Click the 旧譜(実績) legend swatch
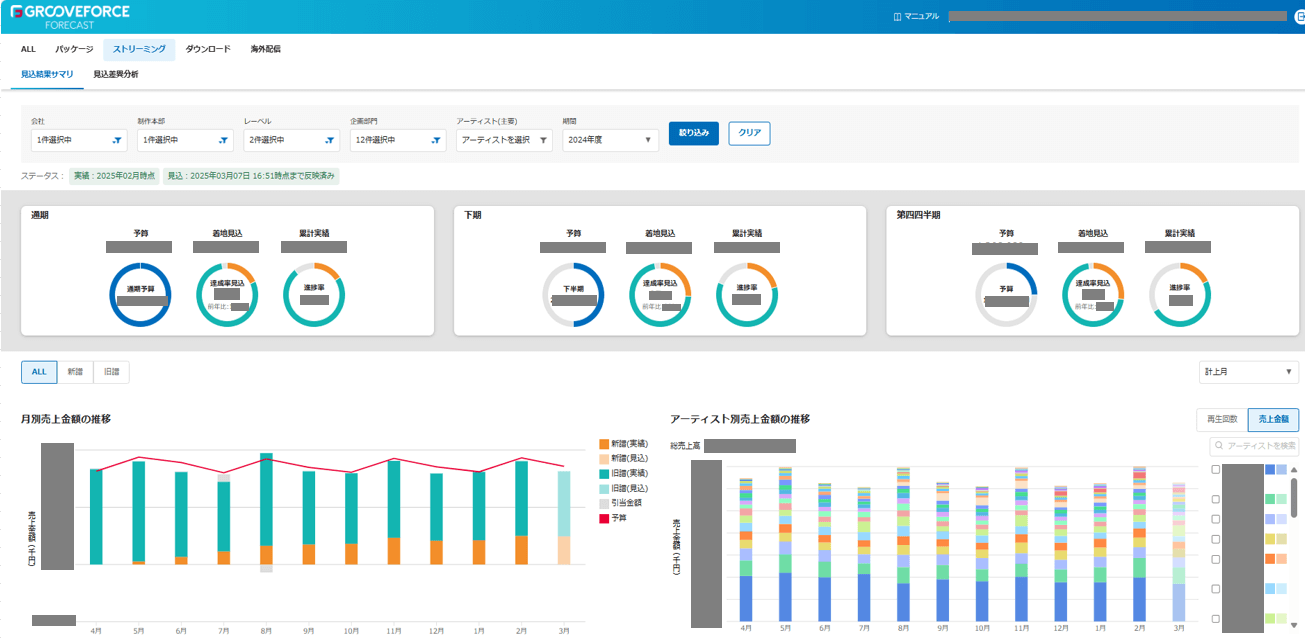Image resolution: width=1305 pixels, height=641 pixels. [x=604, y=473]
